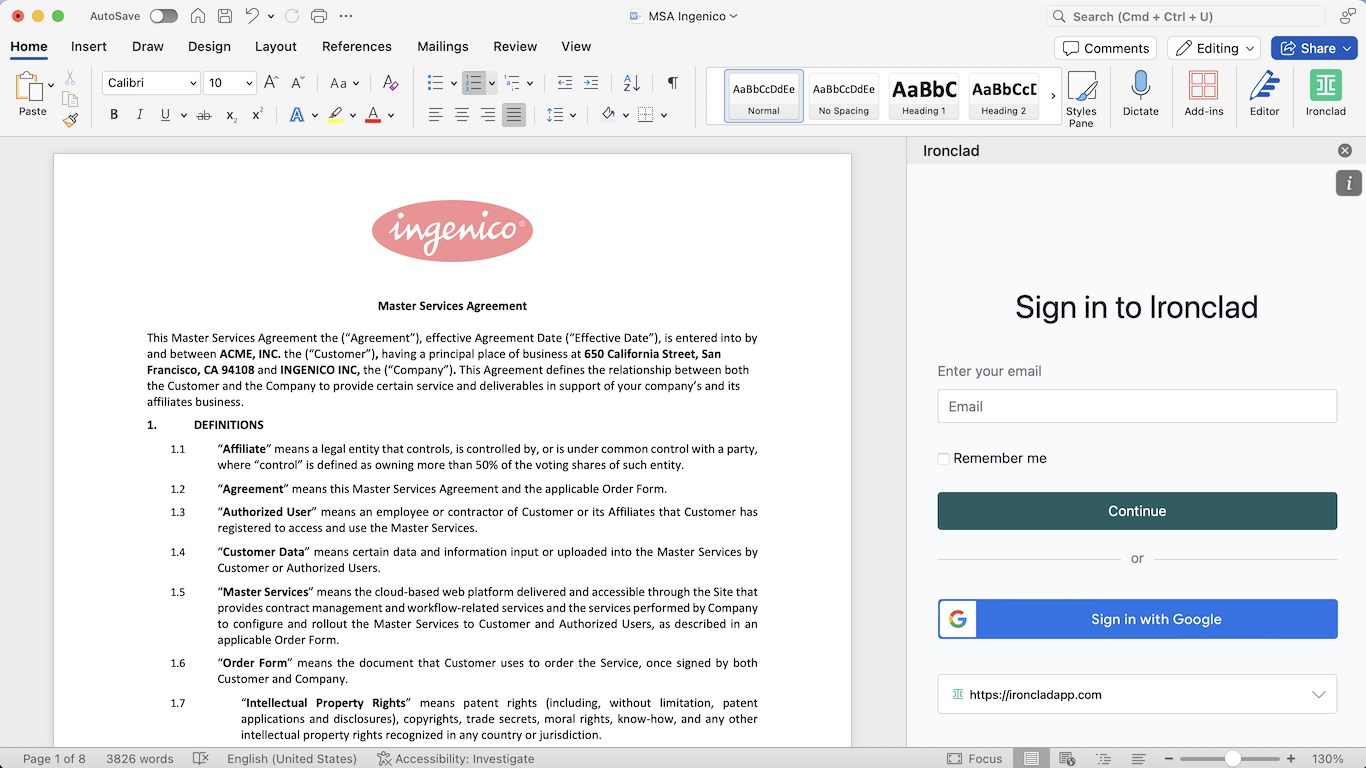
Task: Click the Copy icon in clipboard group
Action: coord(70,98)
